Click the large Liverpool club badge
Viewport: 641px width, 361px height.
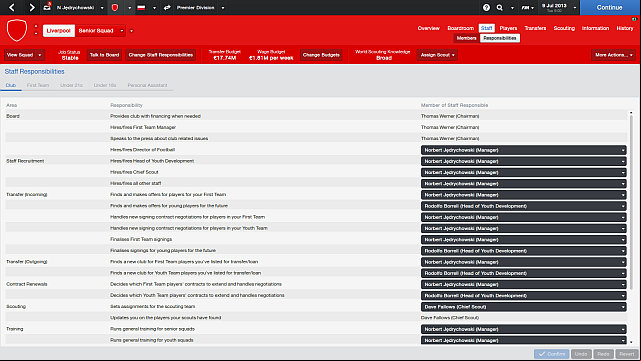pyautogui.click(x=17, y=30)
